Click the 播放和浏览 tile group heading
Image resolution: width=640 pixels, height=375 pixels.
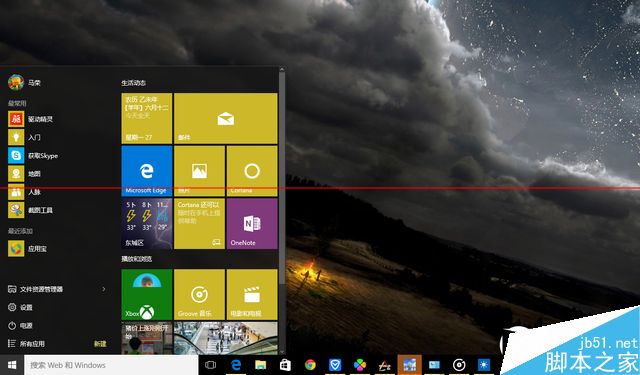click(137, 259)
